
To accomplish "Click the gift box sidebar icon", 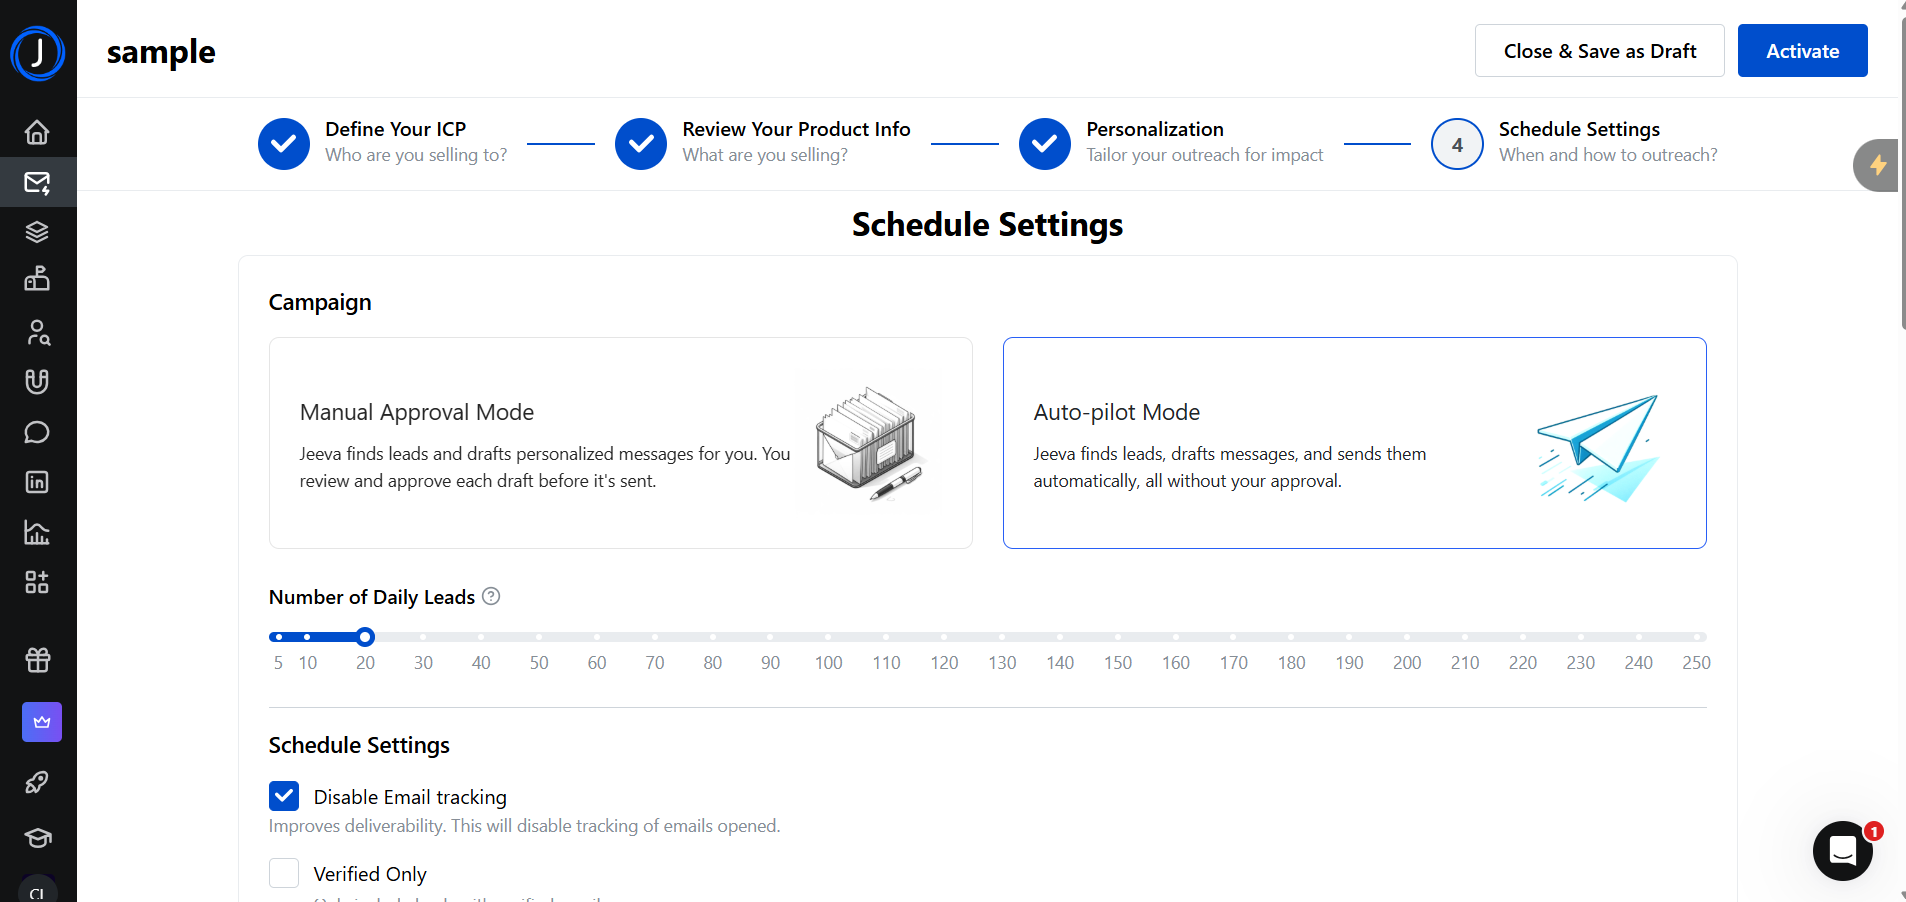I will pyautogui.click(x=37, y=660).
